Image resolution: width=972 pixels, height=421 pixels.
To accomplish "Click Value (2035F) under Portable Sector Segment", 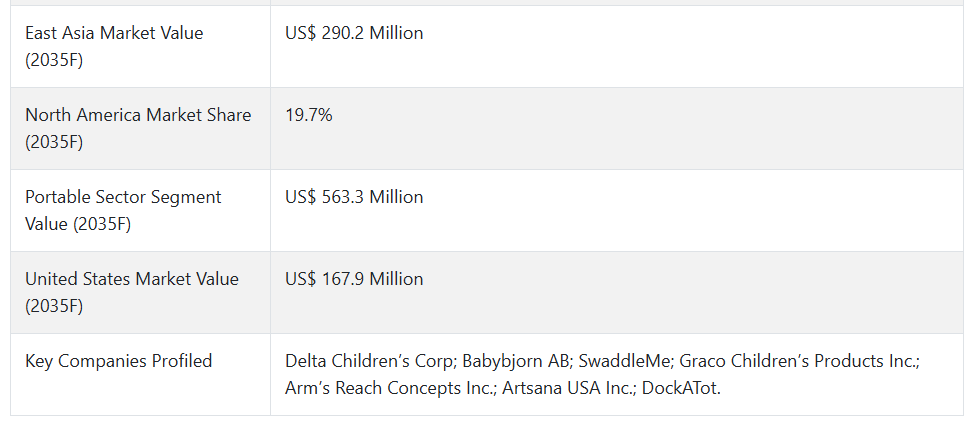I will [x=78, y=224].
